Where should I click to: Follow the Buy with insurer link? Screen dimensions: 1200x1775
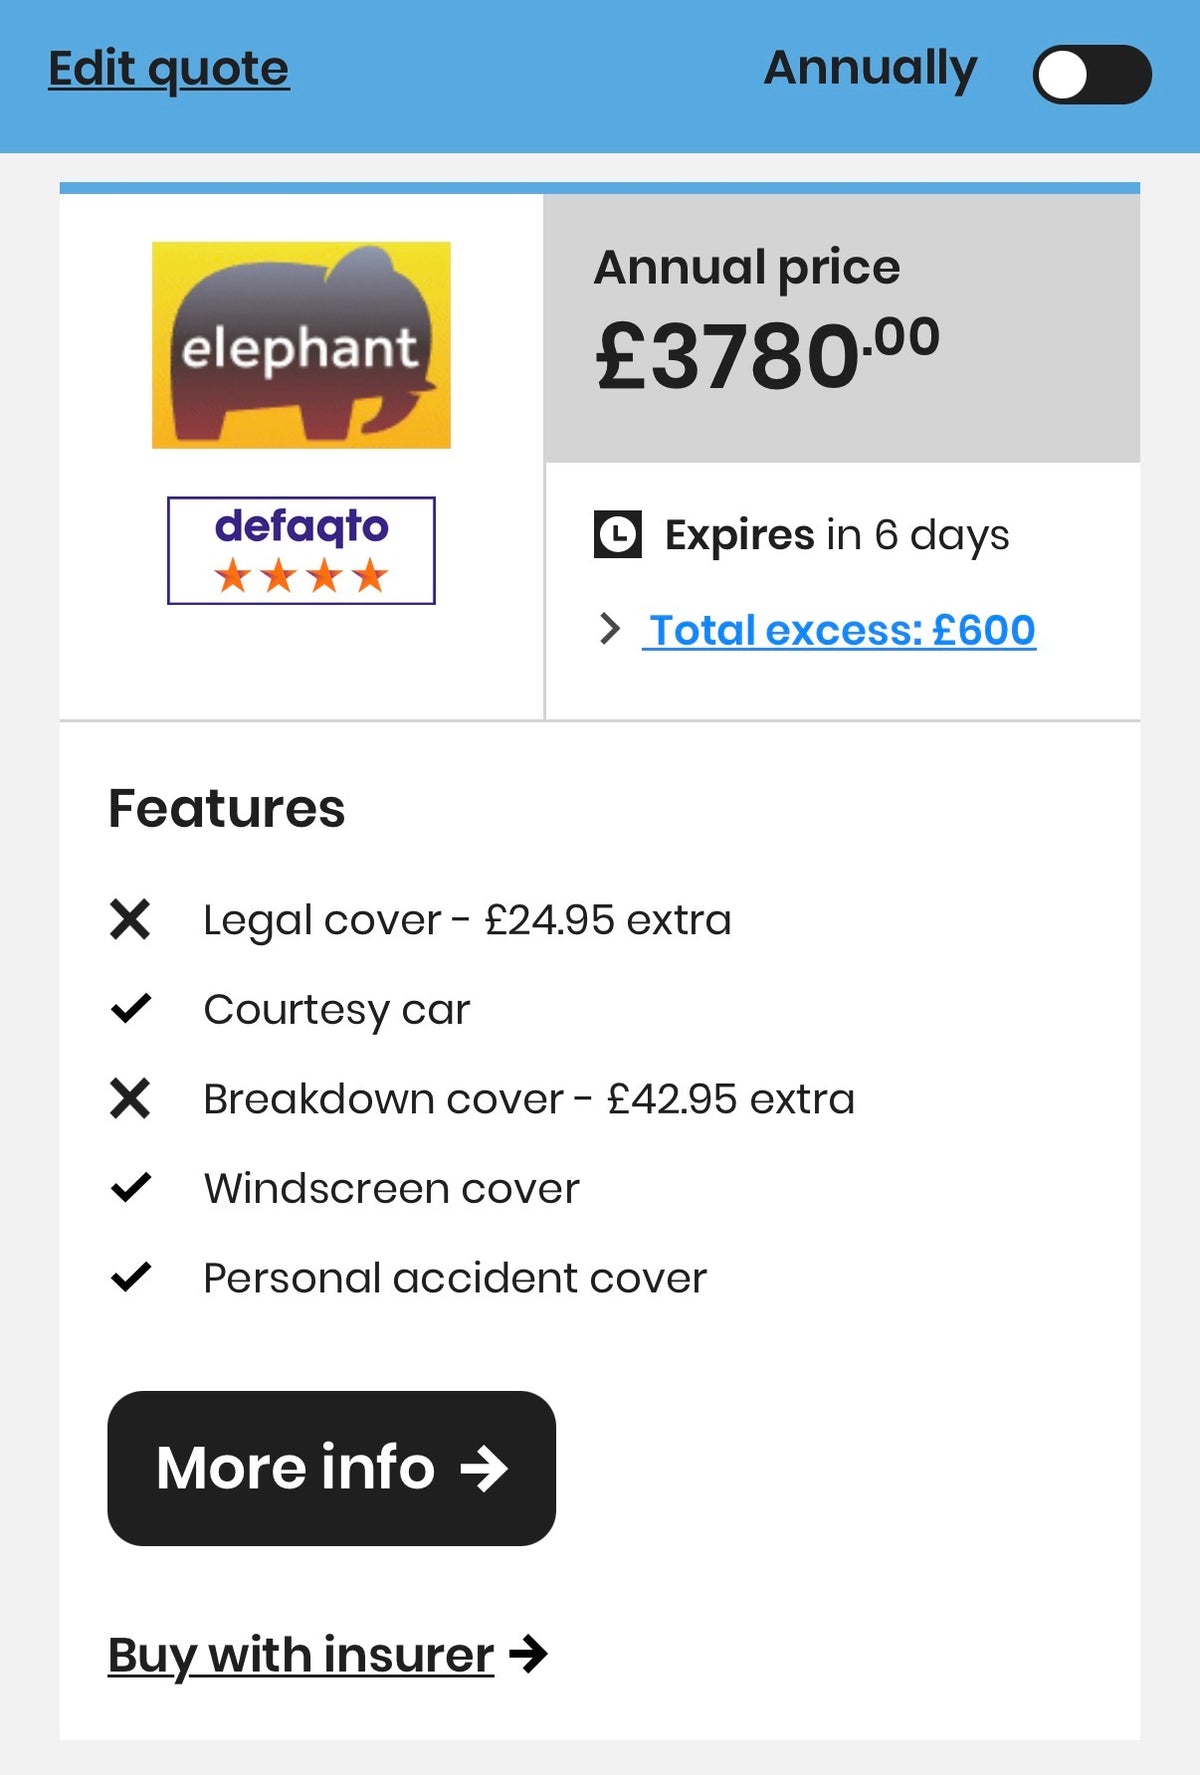[301, 1655]
